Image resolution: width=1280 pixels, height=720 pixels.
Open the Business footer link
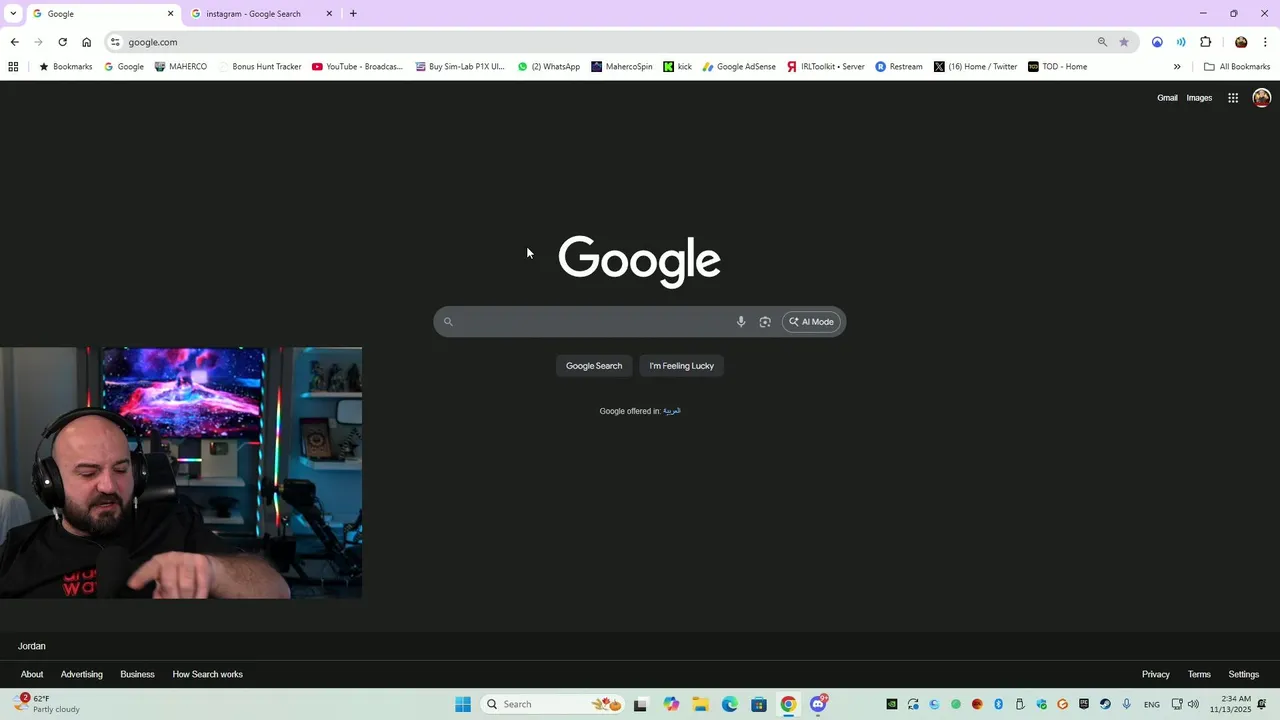point(137,674)
